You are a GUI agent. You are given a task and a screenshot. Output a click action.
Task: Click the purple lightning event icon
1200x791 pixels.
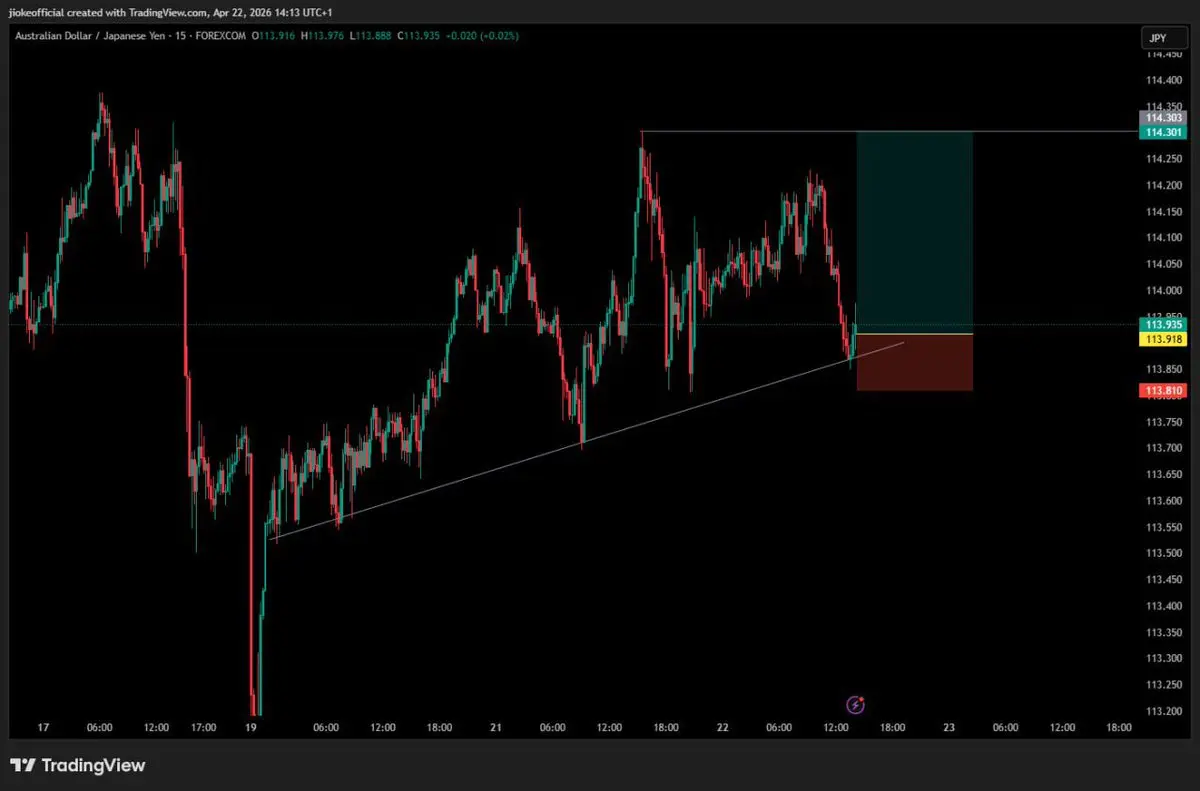pos(855,705)
